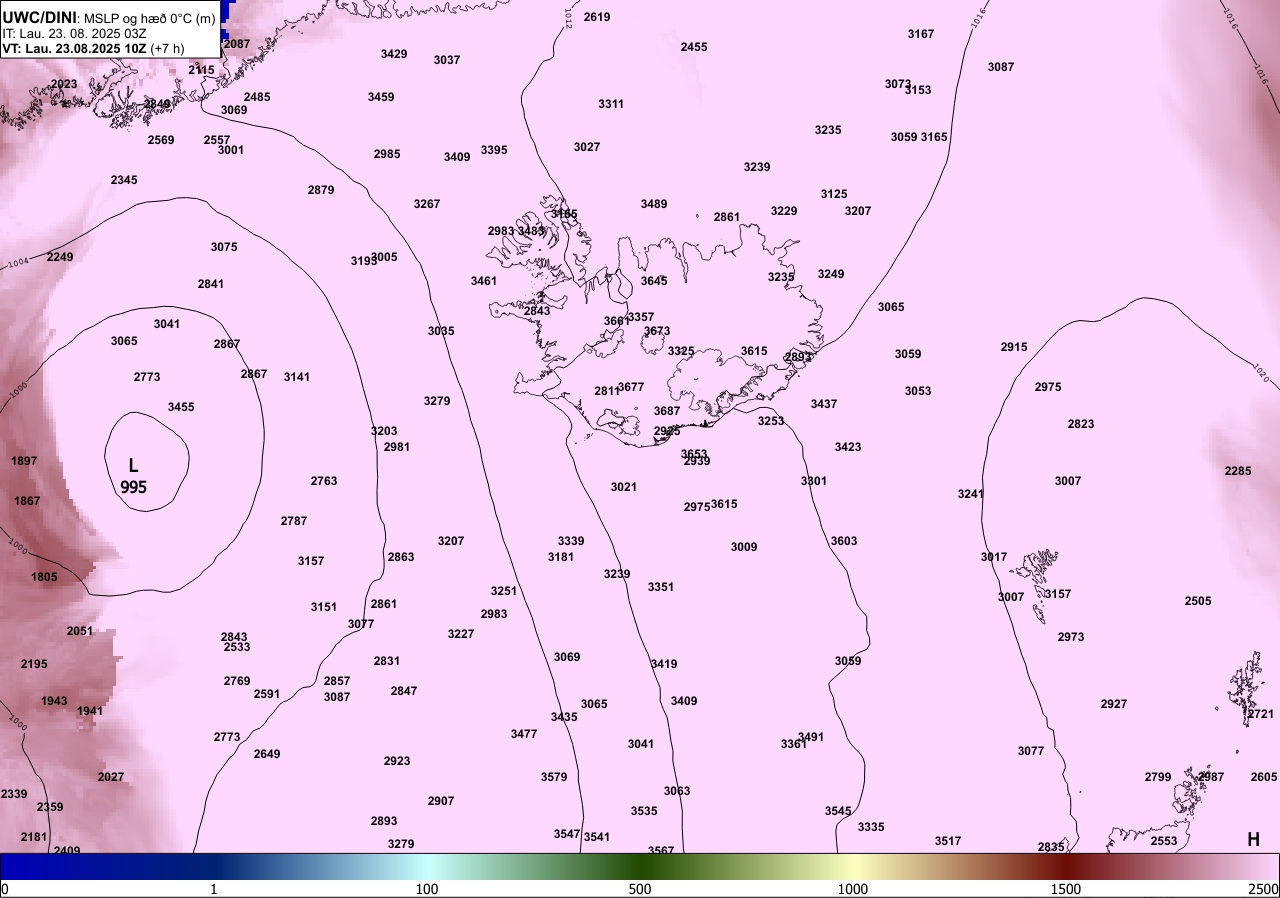The height and width of the screenshot is (898, 1280).
Task: Click the height value 3125
Action: pyautogui.click(x=834, y=194)
